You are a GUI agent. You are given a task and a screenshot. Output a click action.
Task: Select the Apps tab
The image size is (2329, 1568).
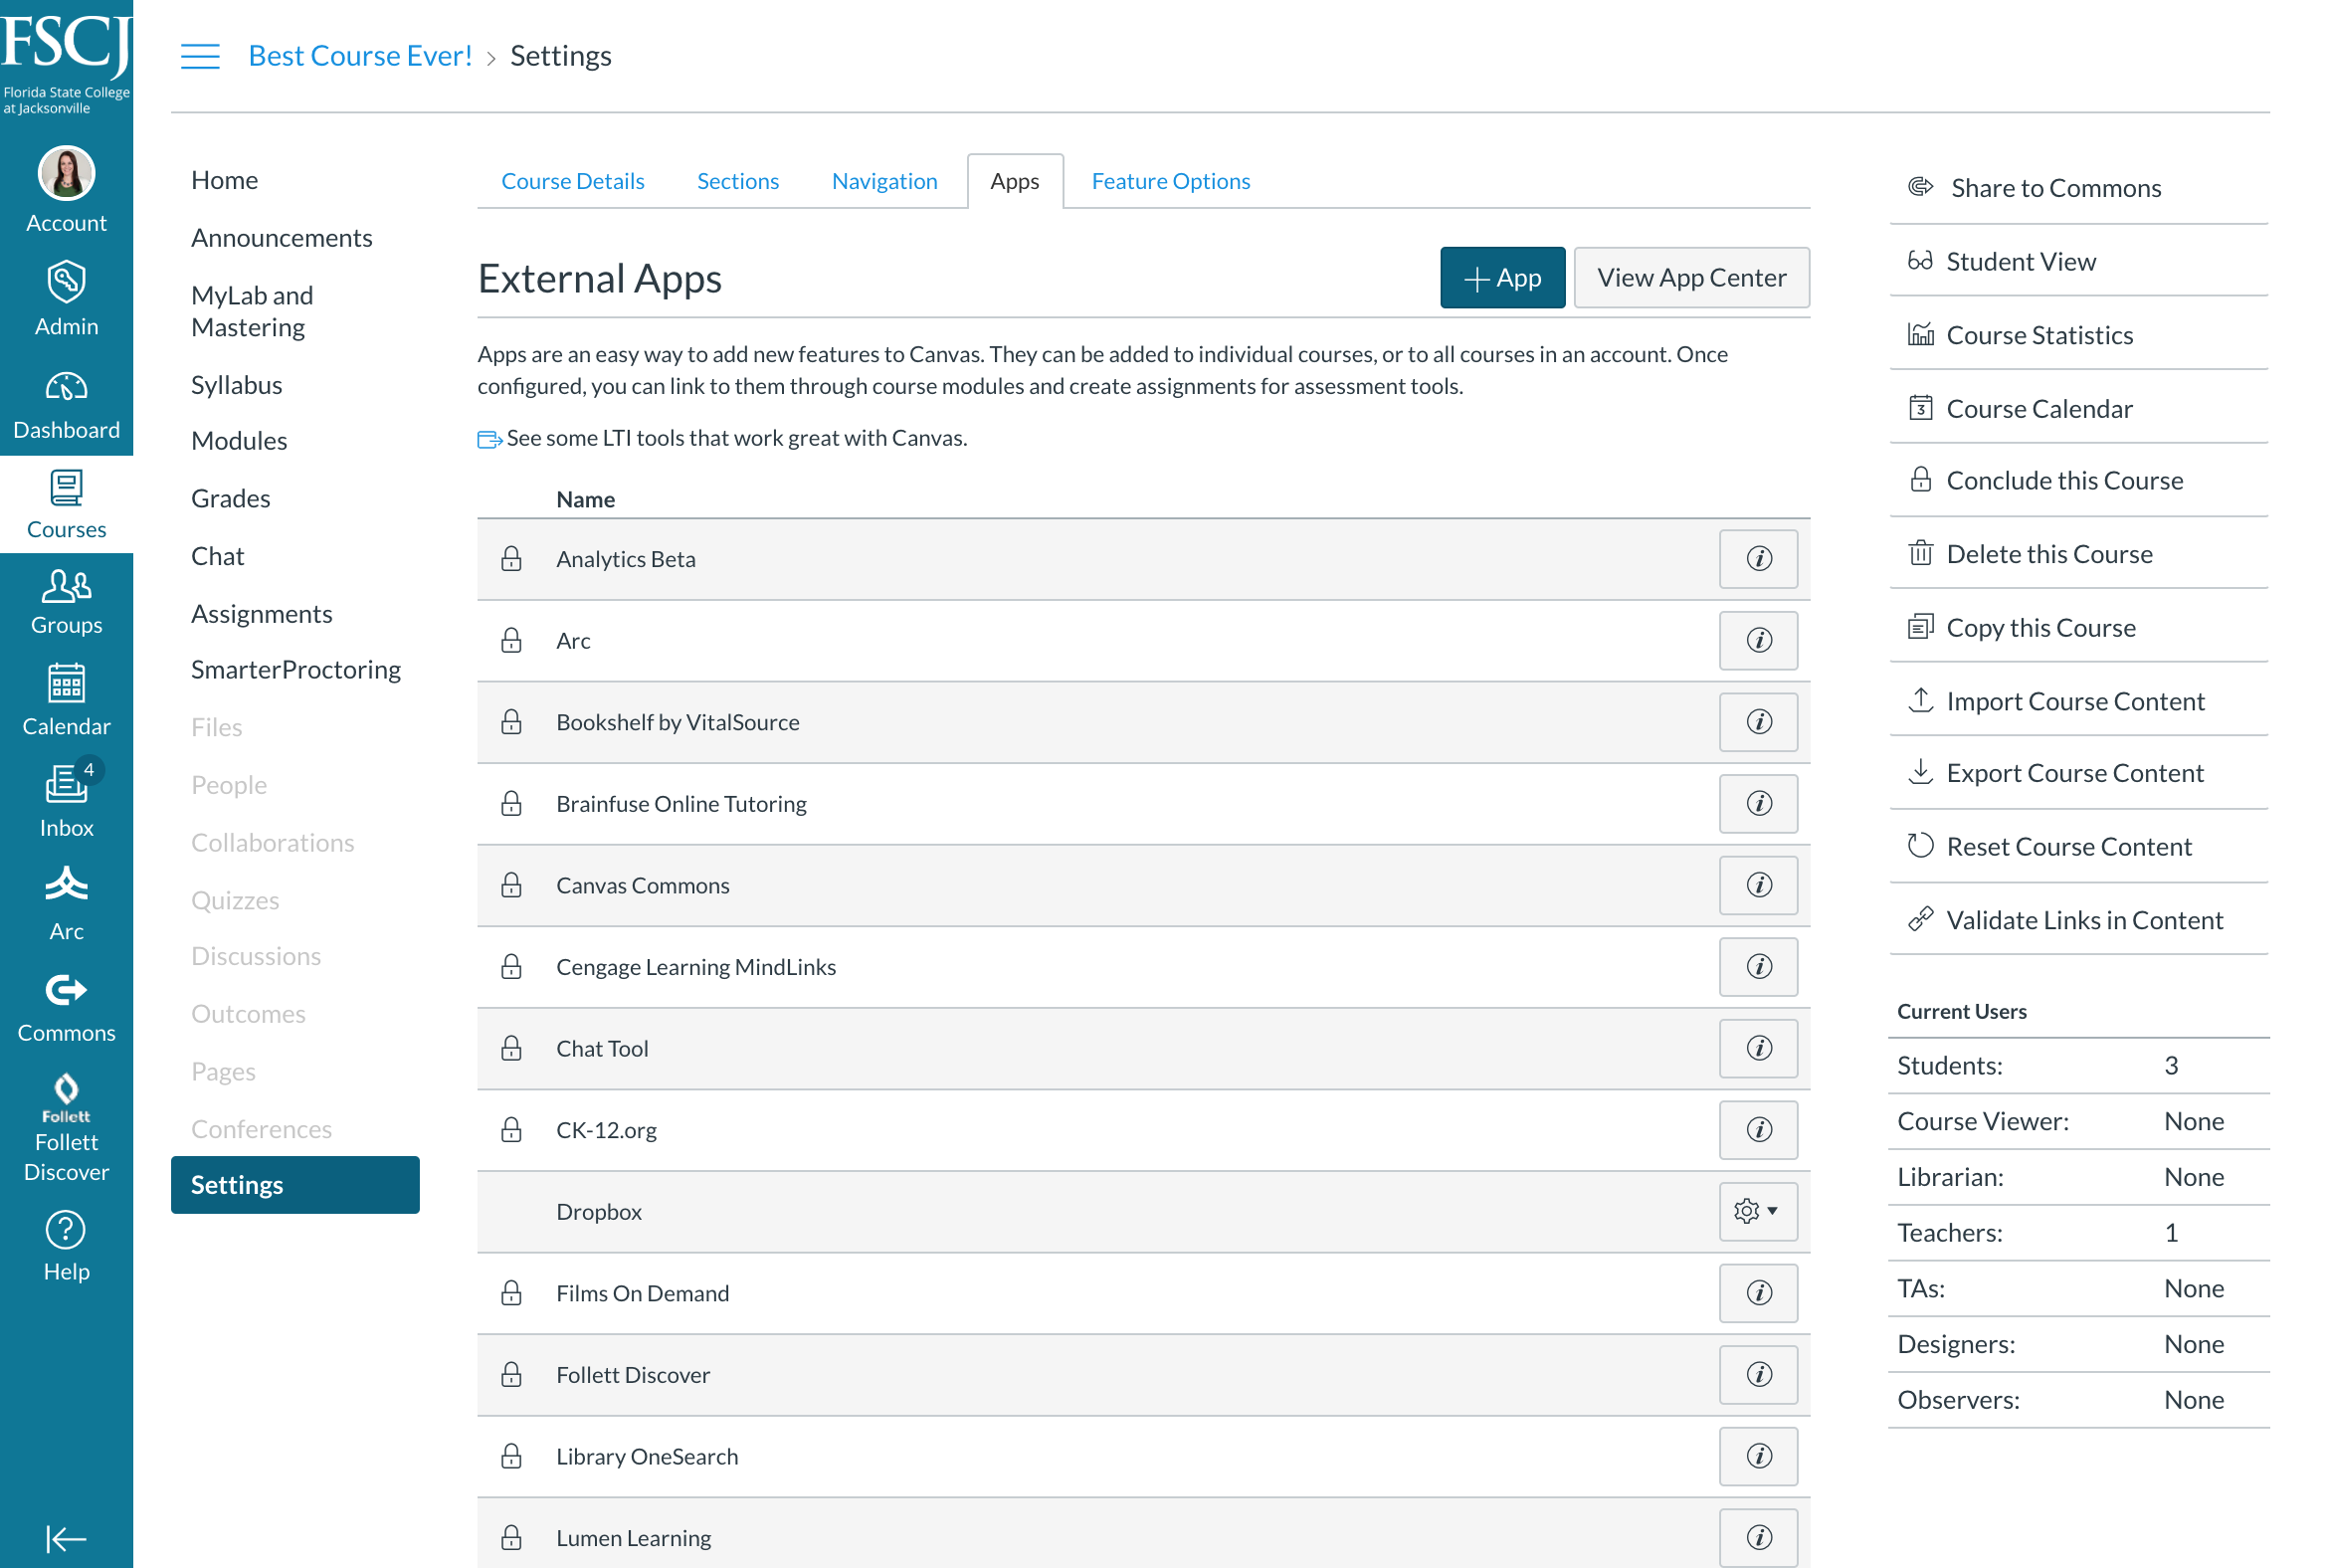1014,181
